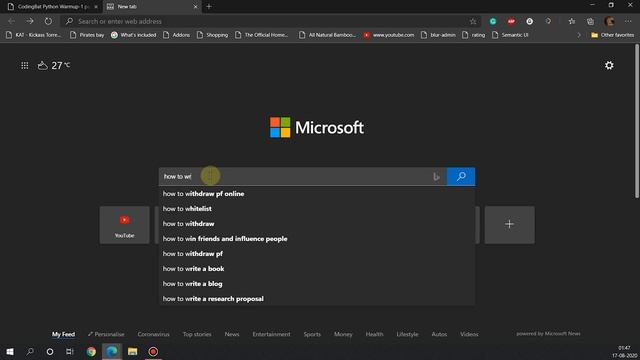The width and height of the screenshot is (640, 360).
Task: Open the Semantic UI bookmark
Action: pyautogui.click(x=510, y=35)
